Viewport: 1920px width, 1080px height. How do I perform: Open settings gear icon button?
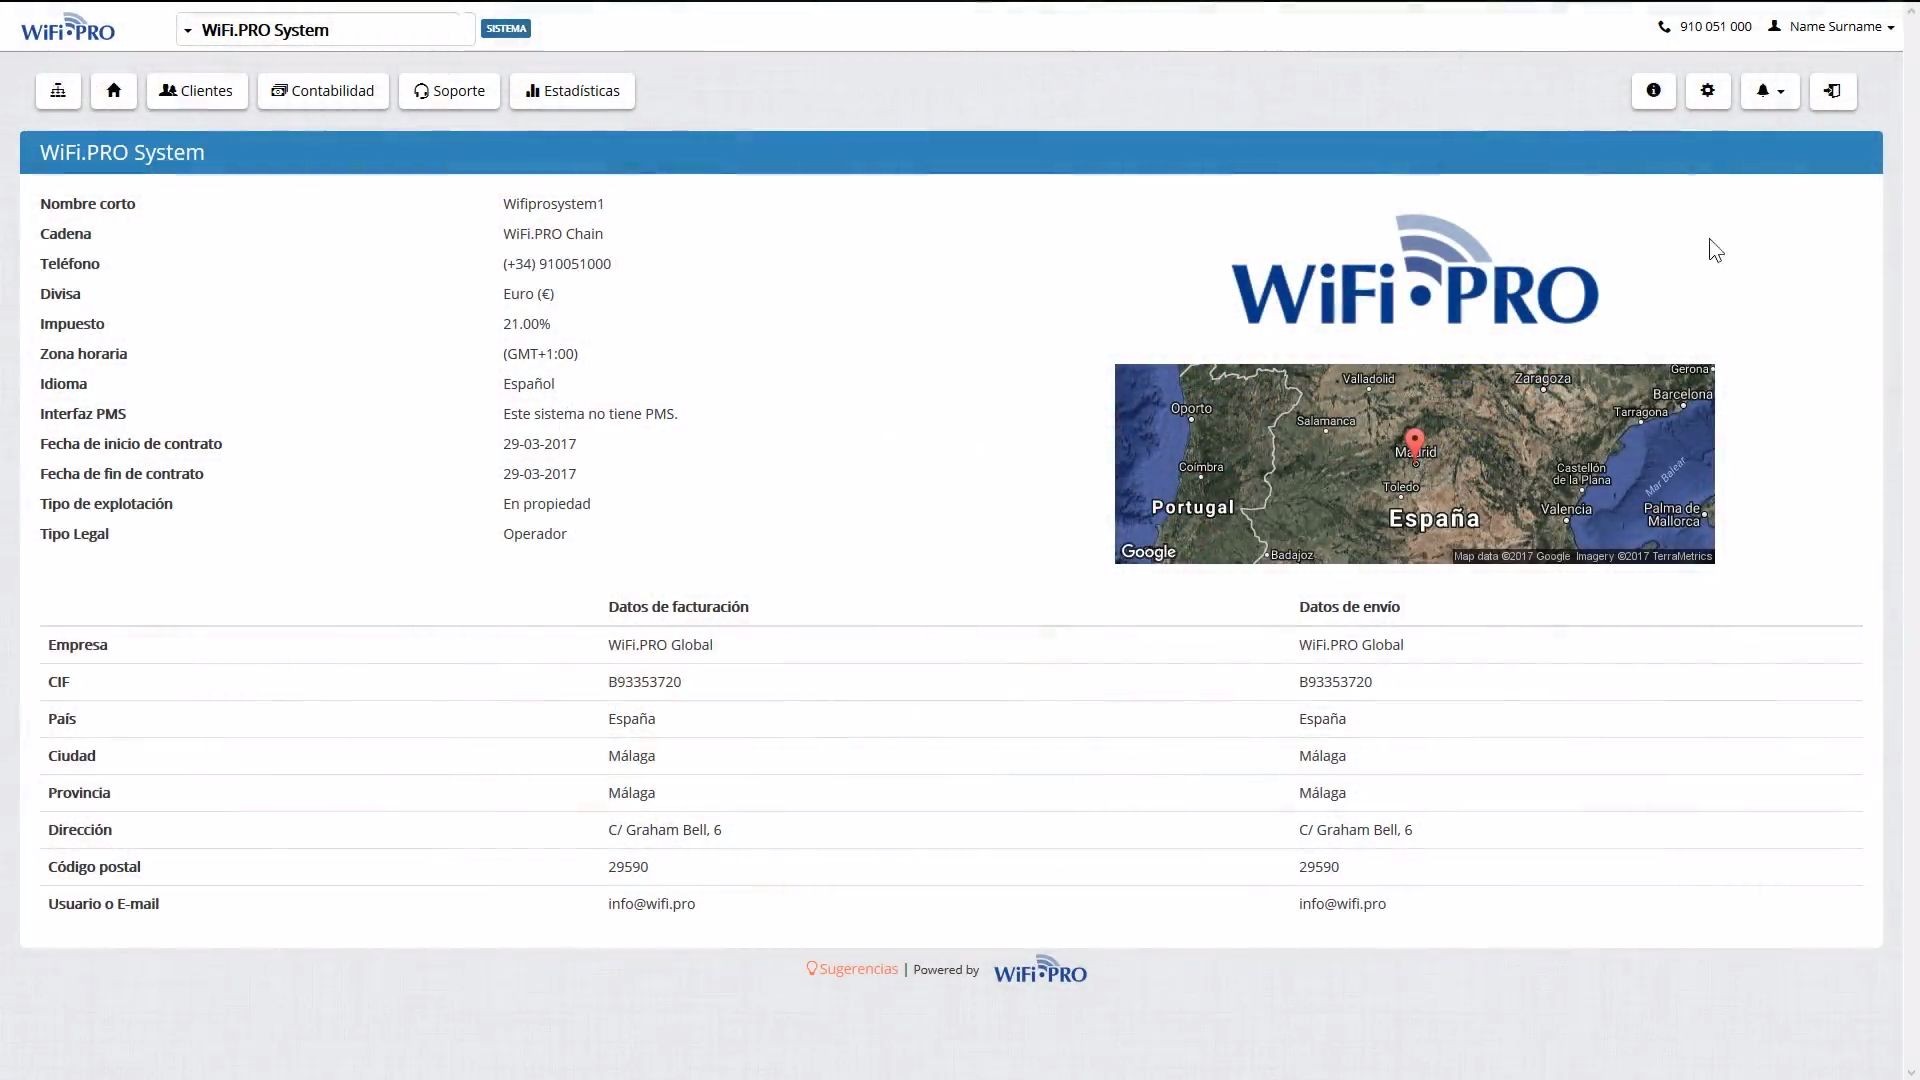[x=1708, y=91]
